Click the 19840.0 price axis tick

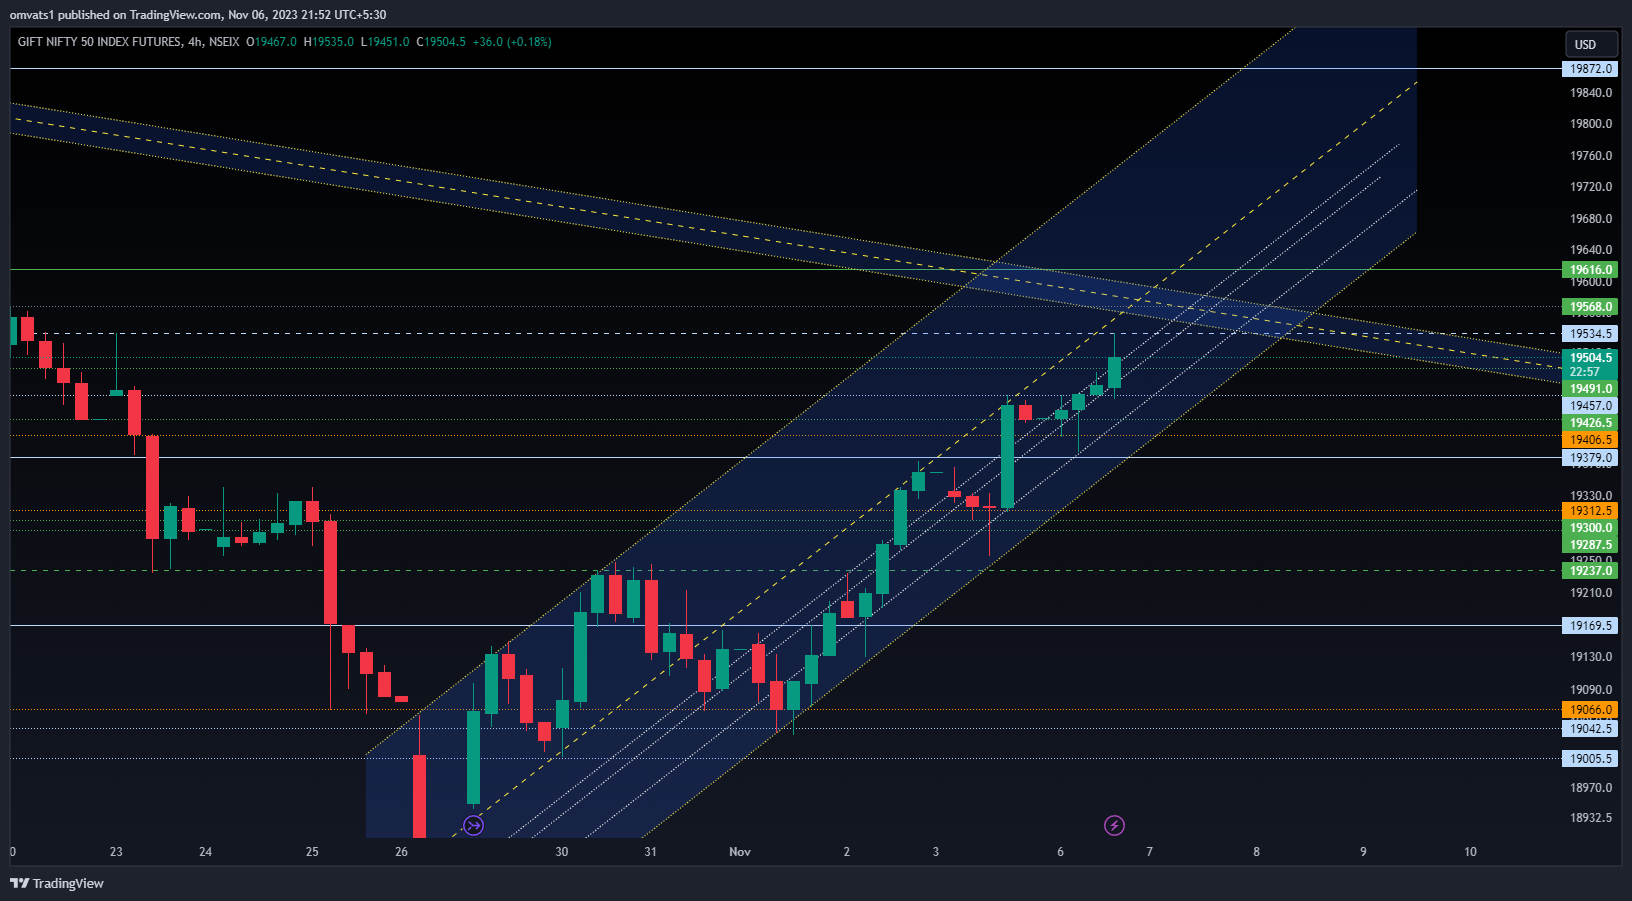(x=1591, y=93)
